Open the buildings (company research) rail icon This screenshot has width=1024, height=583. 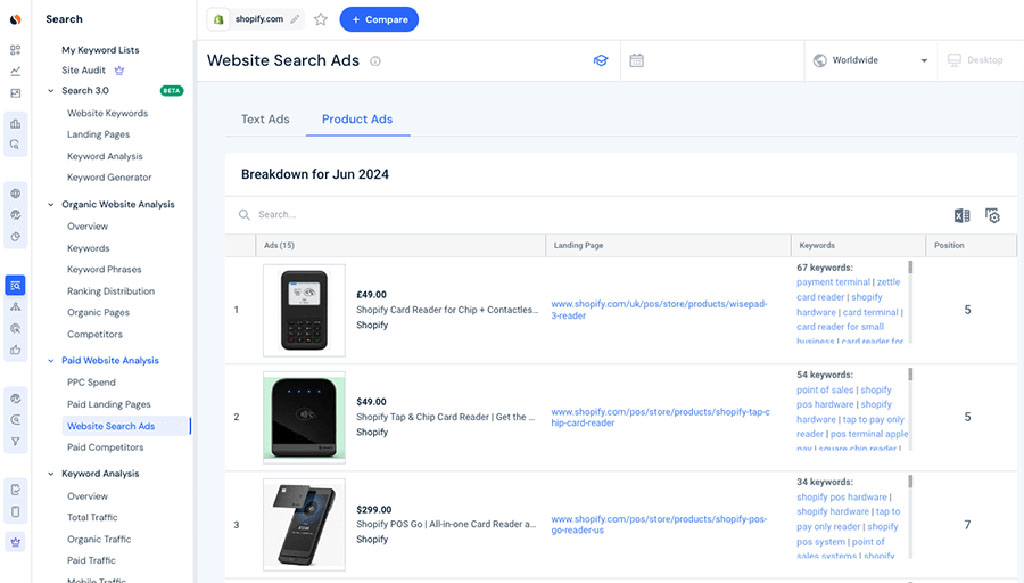click(15, 123)
